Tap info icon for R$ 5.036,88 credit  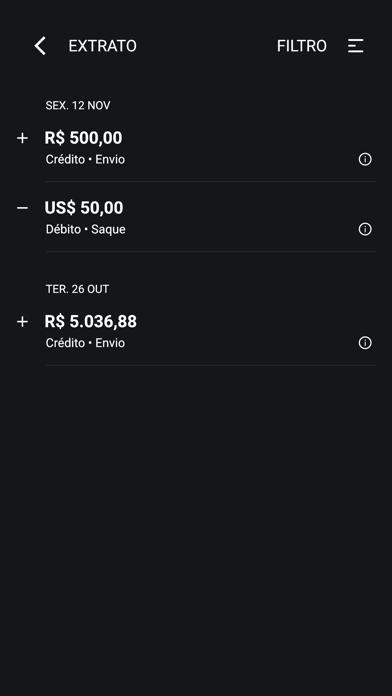[365, 343]
